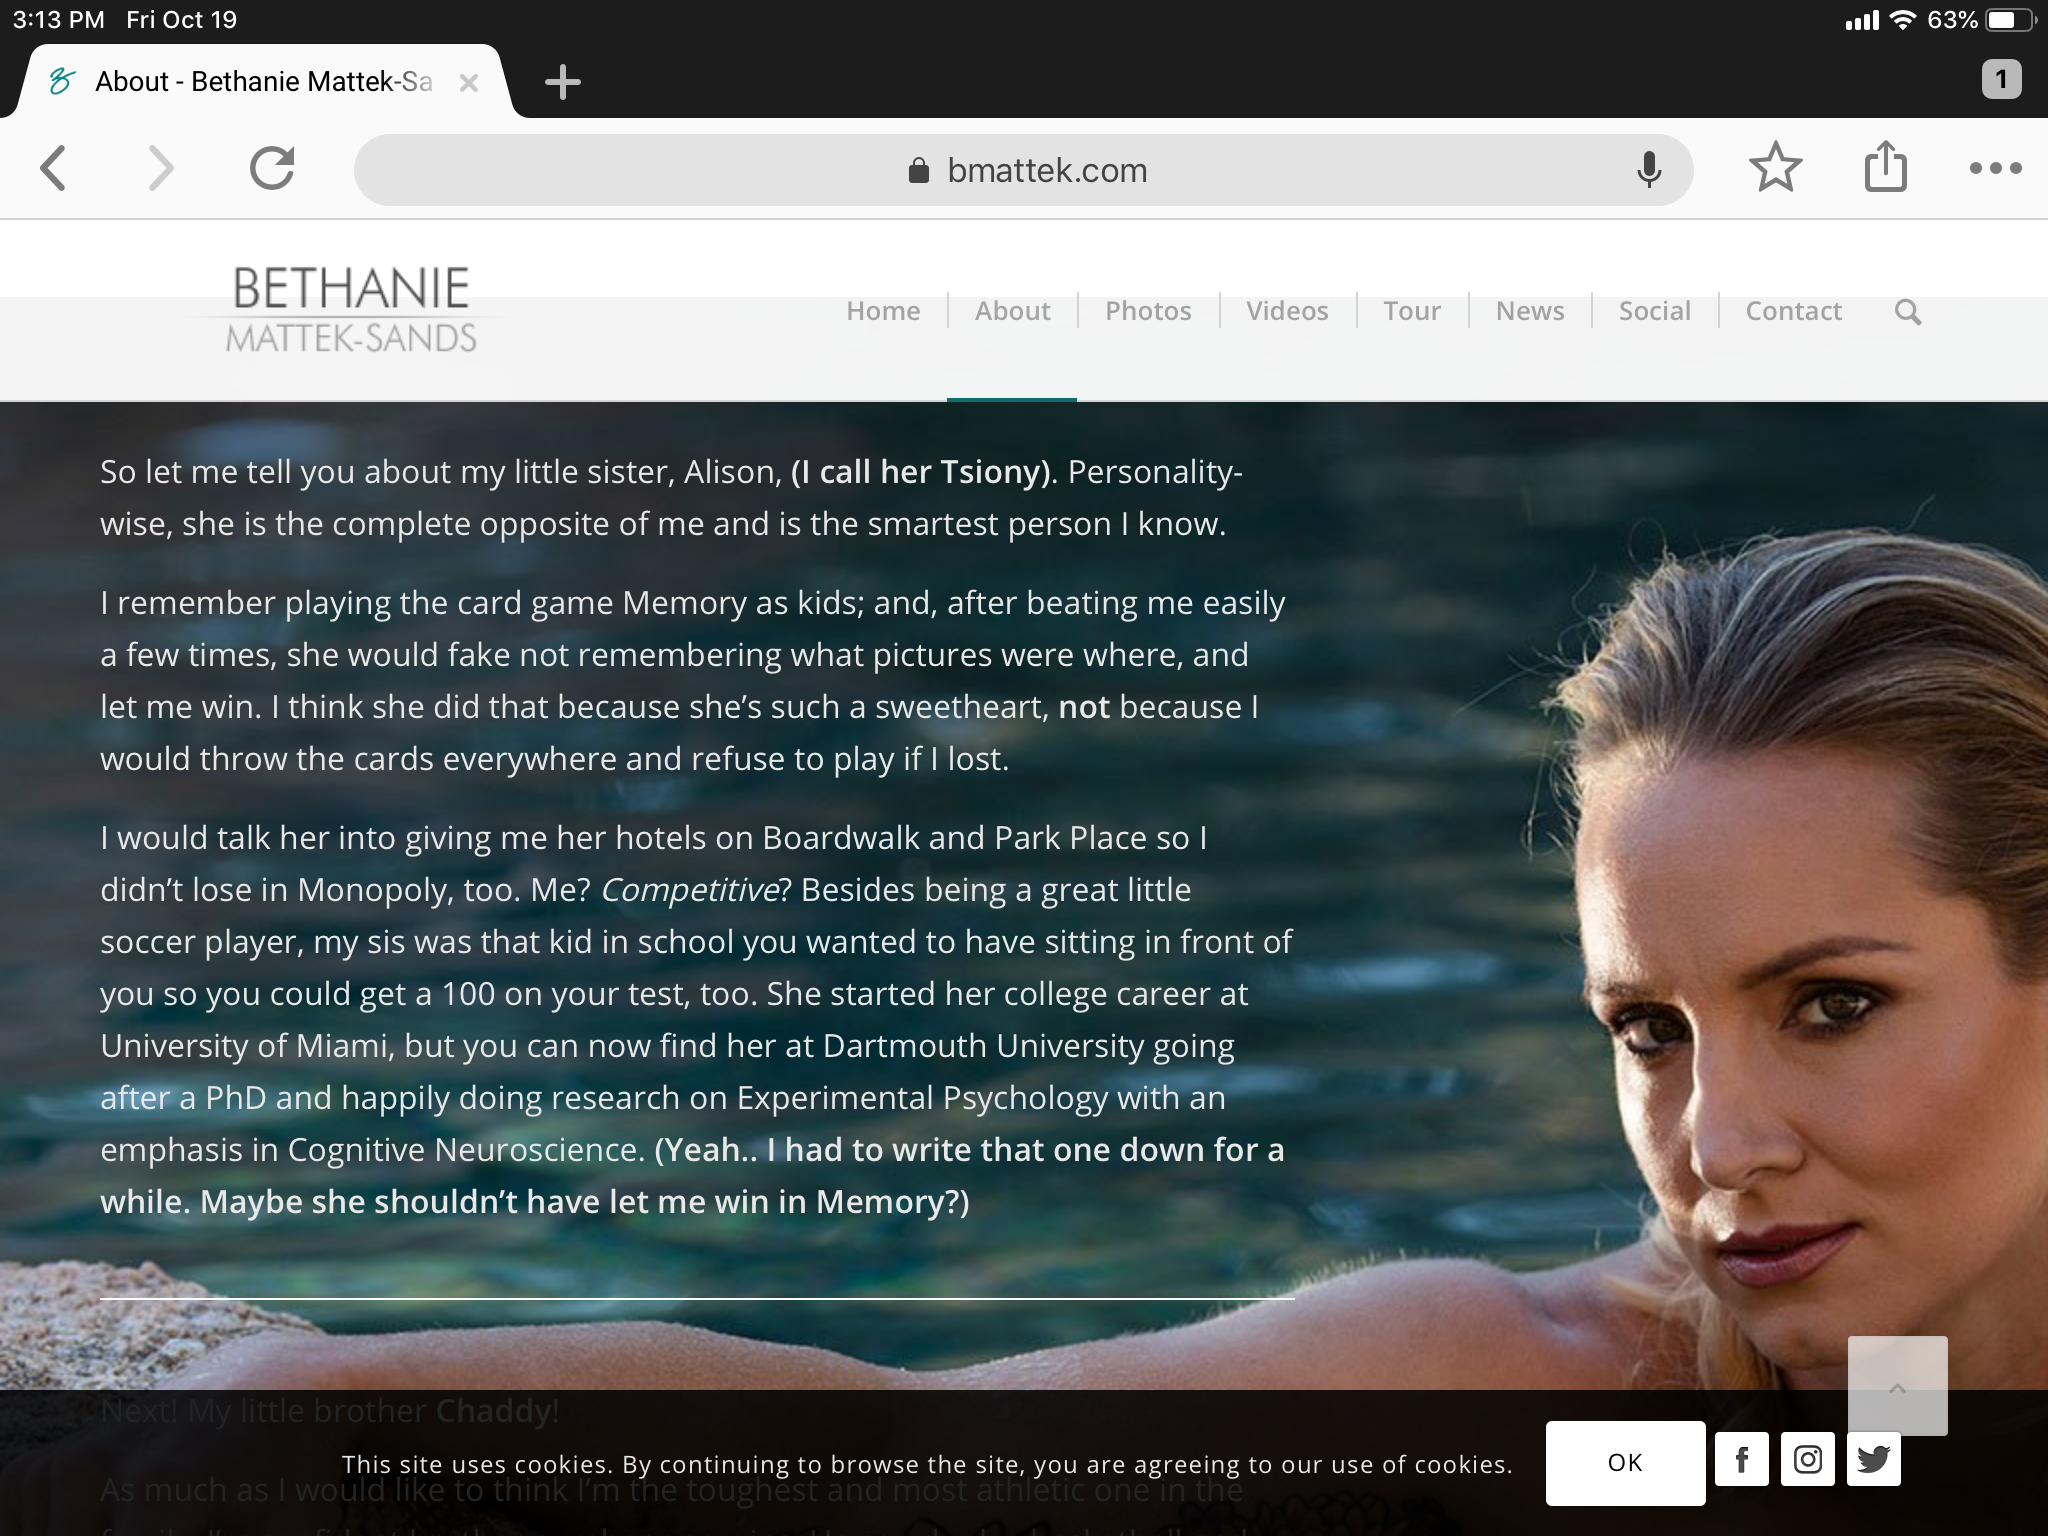
Task: Open the Contact menu item
Action: tap(1794, 311)
